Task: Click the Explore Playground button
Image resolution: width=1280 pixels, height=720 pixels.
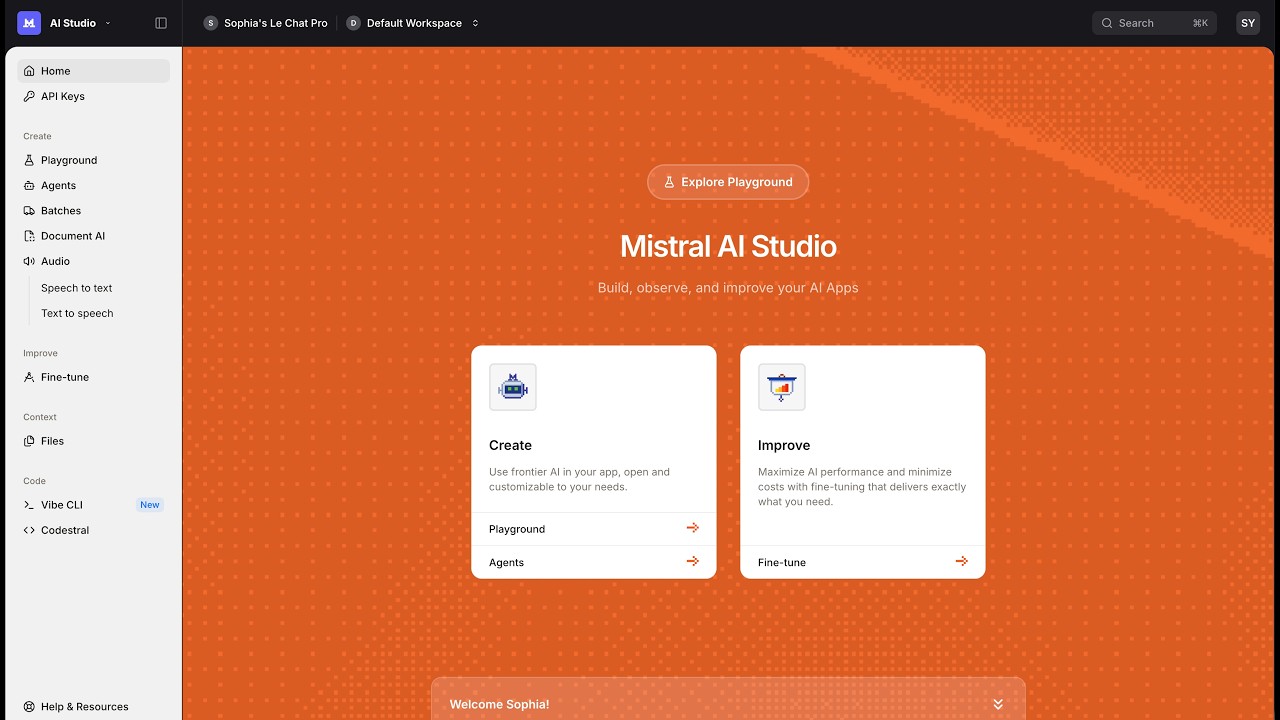Action: pyautogui.click(x=728, y=182)
